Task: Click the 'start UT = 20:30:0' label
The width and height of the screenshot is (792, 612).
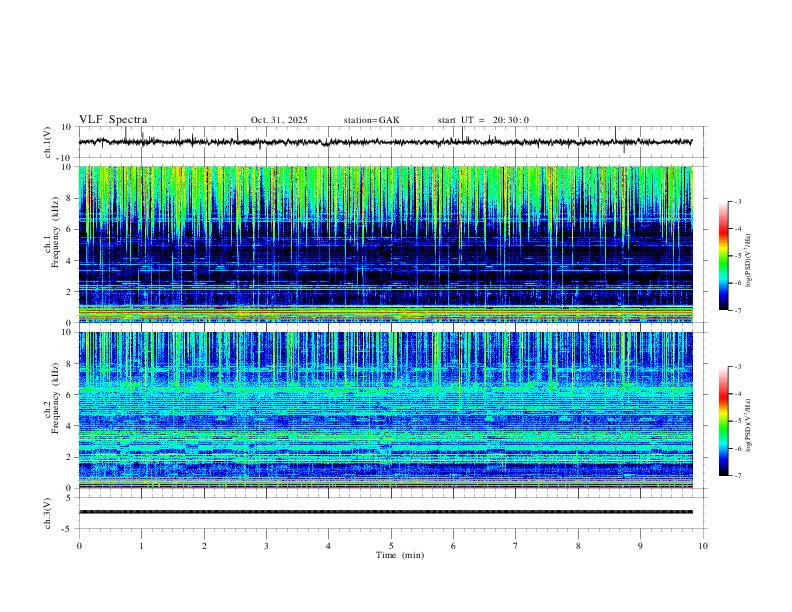Action: 483,120
